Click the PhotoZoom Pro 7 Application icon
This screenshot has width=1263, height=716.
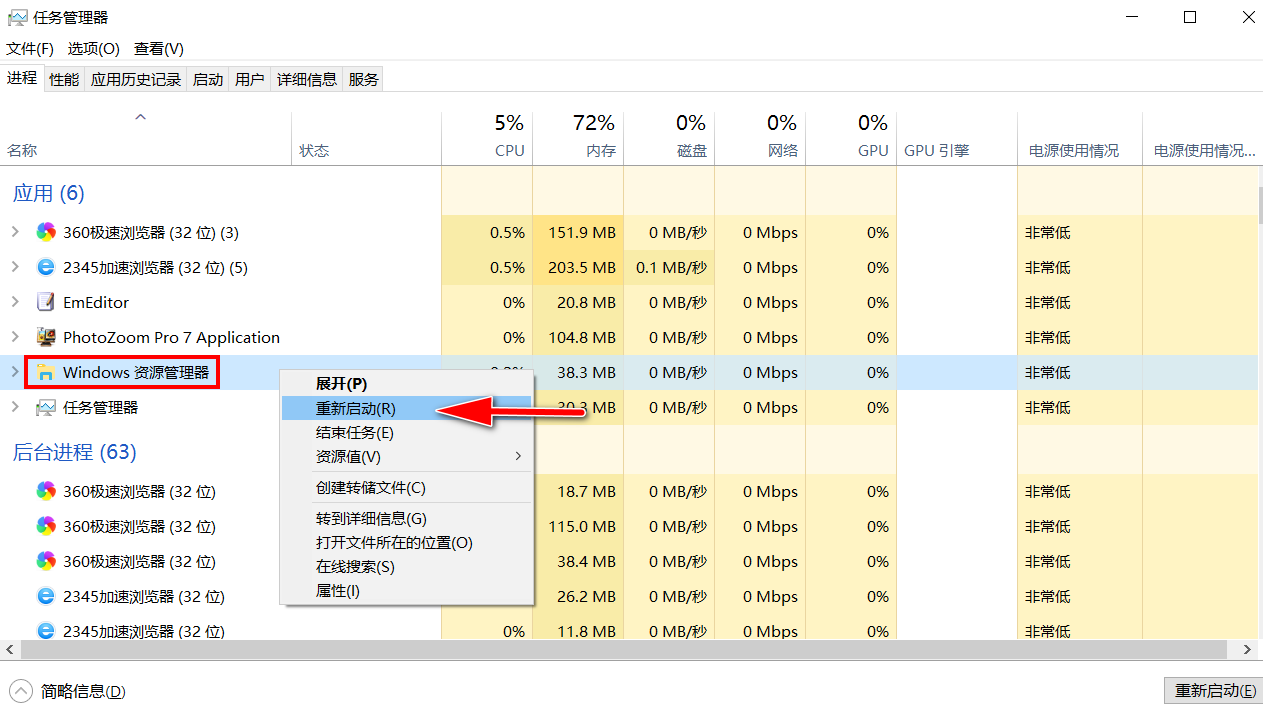[x=46, y=337]
